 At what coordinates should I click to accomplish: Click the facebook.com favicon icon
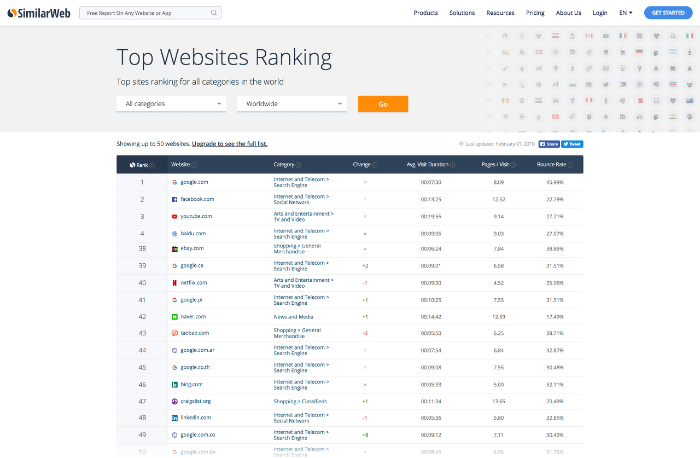(x=175, y=200)
